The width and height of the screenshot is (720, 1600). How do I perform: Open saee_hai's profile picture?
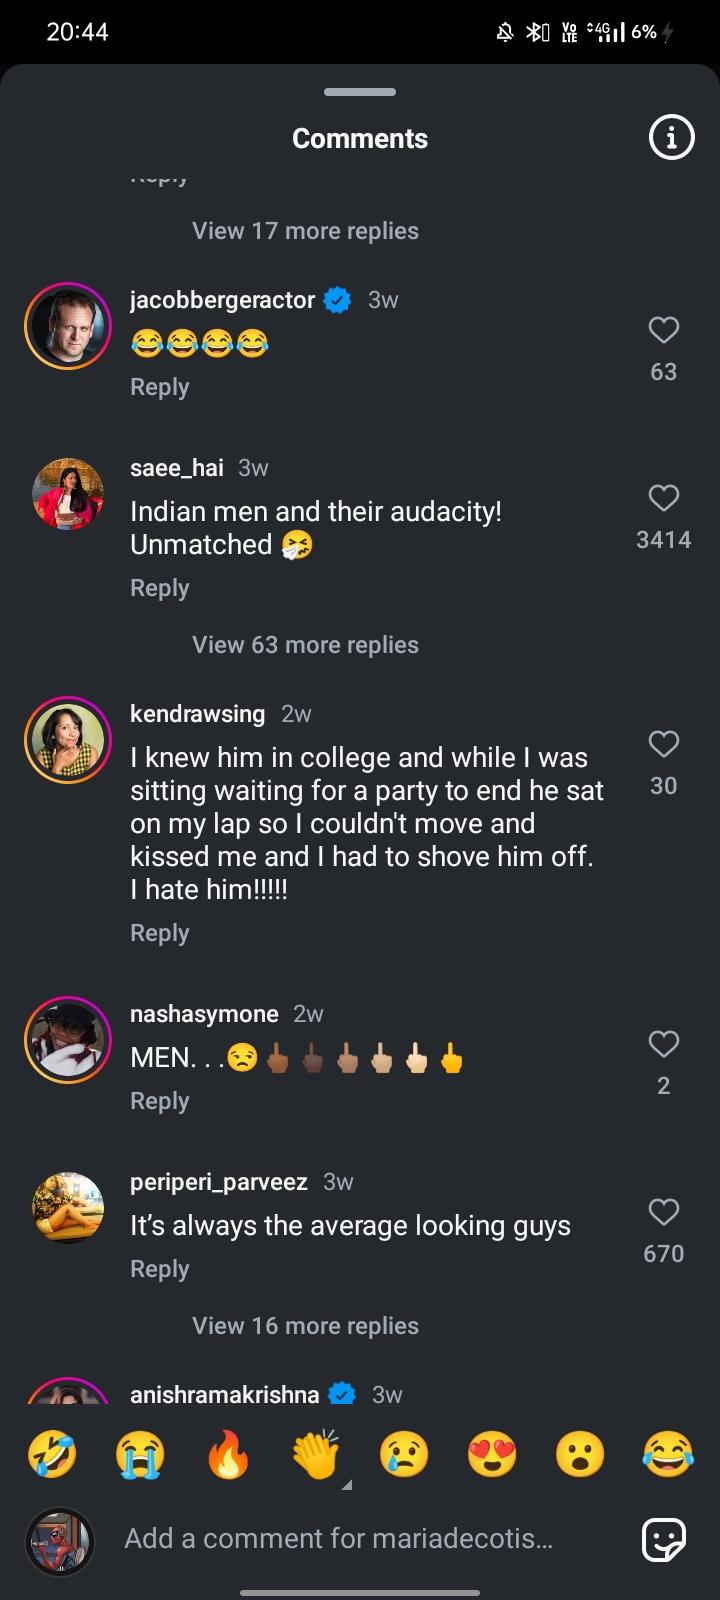click(x=68, y=494)
